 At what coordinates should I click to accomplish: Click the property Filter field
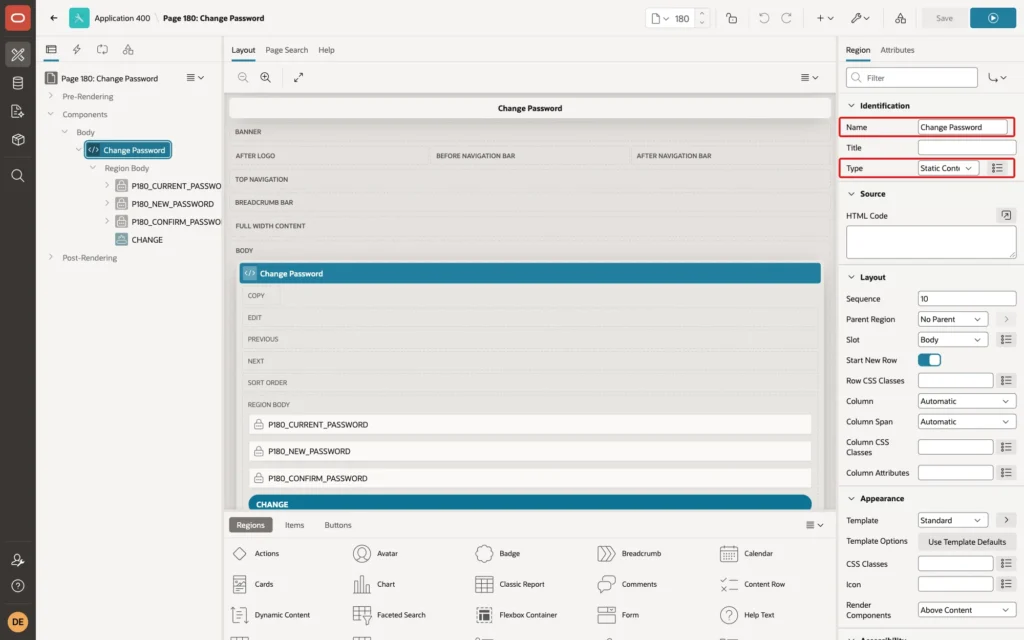click(912, 78)
